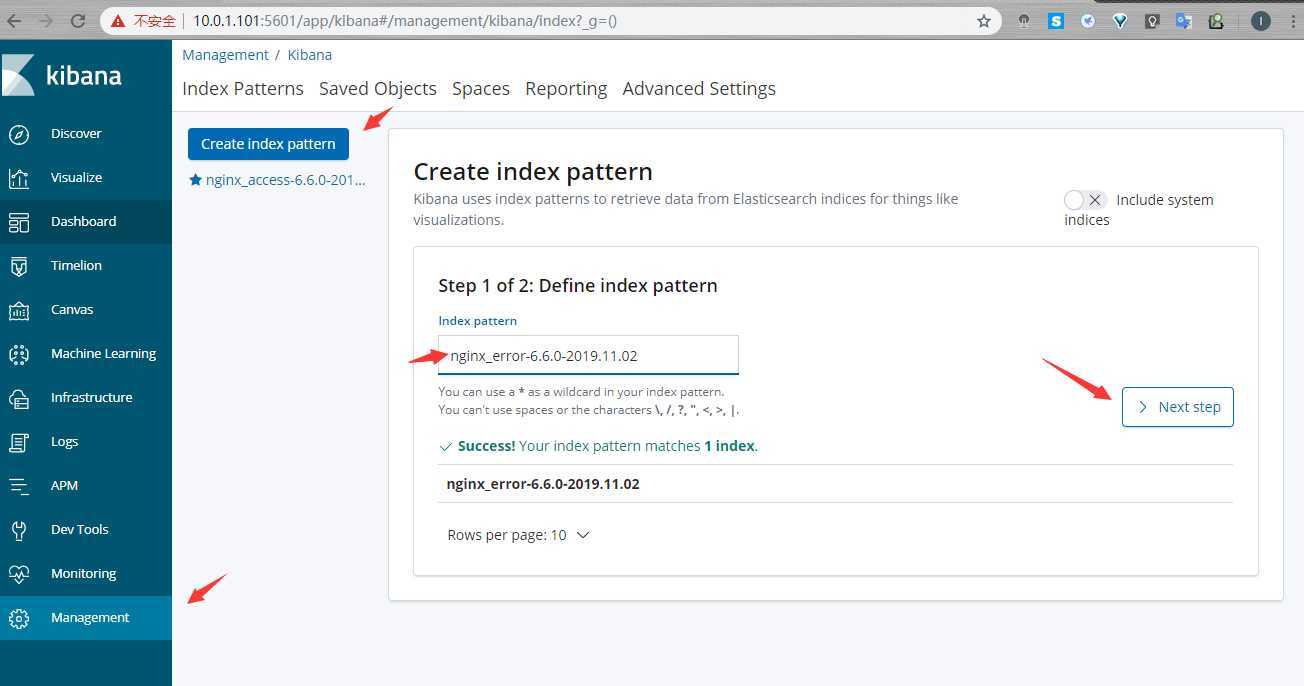Click the lightbulb extension icon

[1152, 20]
